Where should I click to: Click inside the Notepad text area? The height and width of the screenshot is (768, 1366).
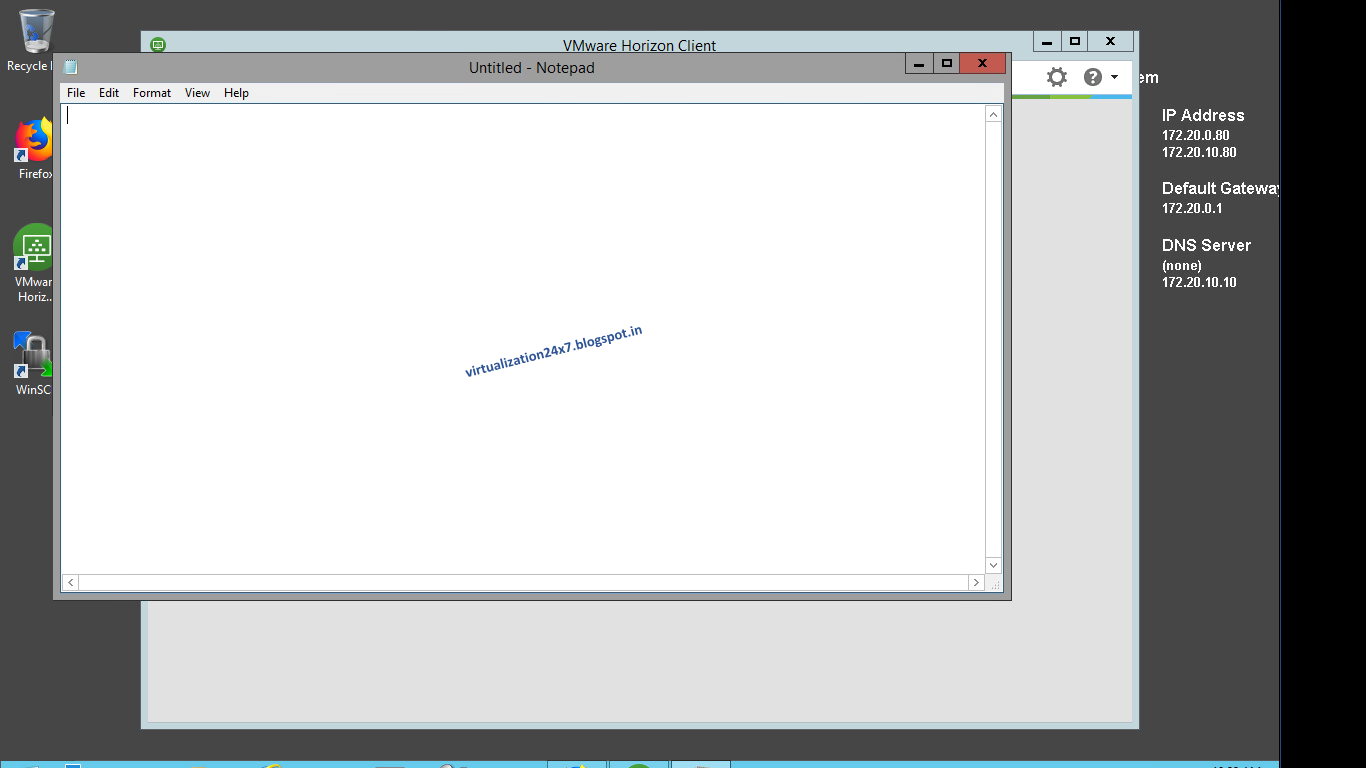(x=523, y=339)
